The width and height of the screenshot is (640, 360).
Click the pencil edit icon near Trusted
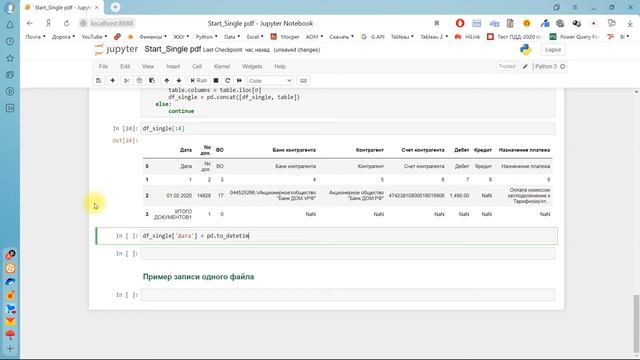525,66
